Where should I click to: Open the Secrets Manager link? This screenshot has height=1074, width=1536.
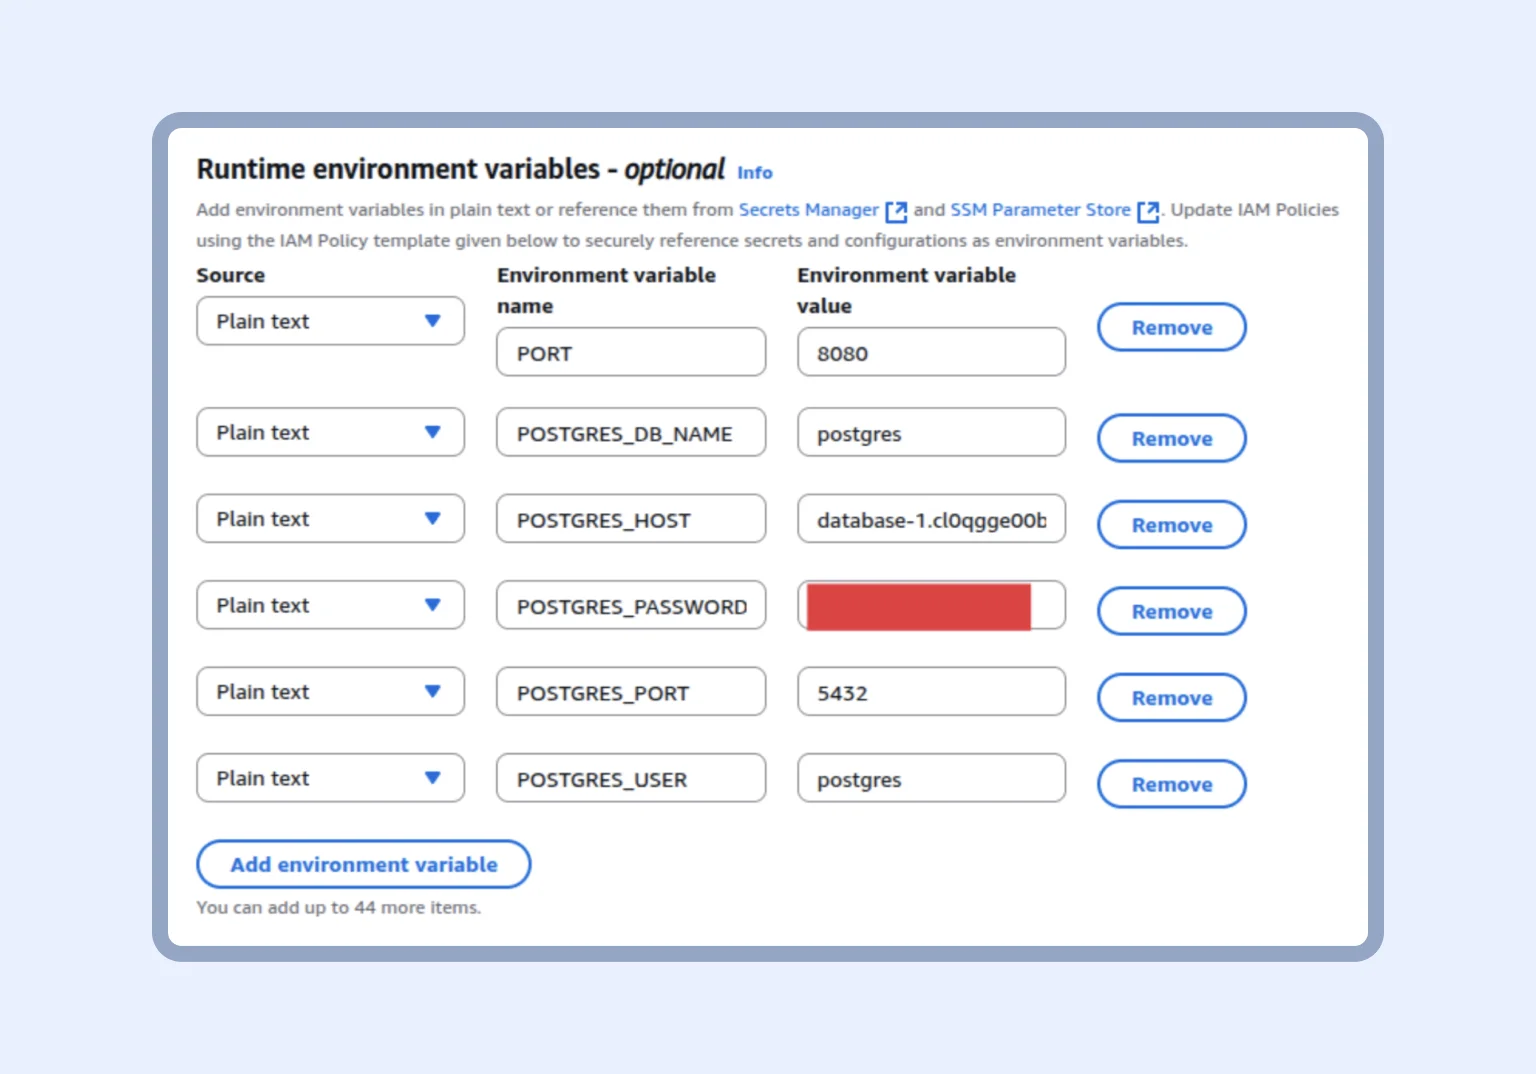click(x=808, y=210)
